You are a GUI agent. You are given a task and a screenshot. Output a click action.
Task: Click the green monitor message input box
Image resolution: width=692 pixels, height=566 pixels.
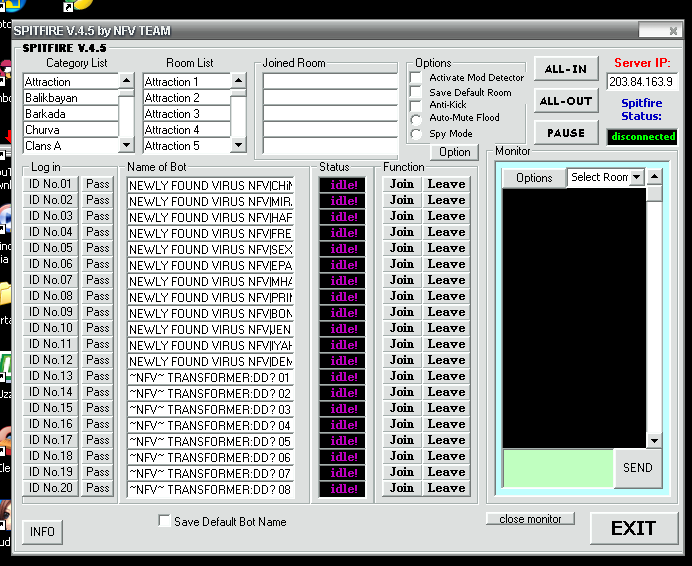(x=558, y=468)
